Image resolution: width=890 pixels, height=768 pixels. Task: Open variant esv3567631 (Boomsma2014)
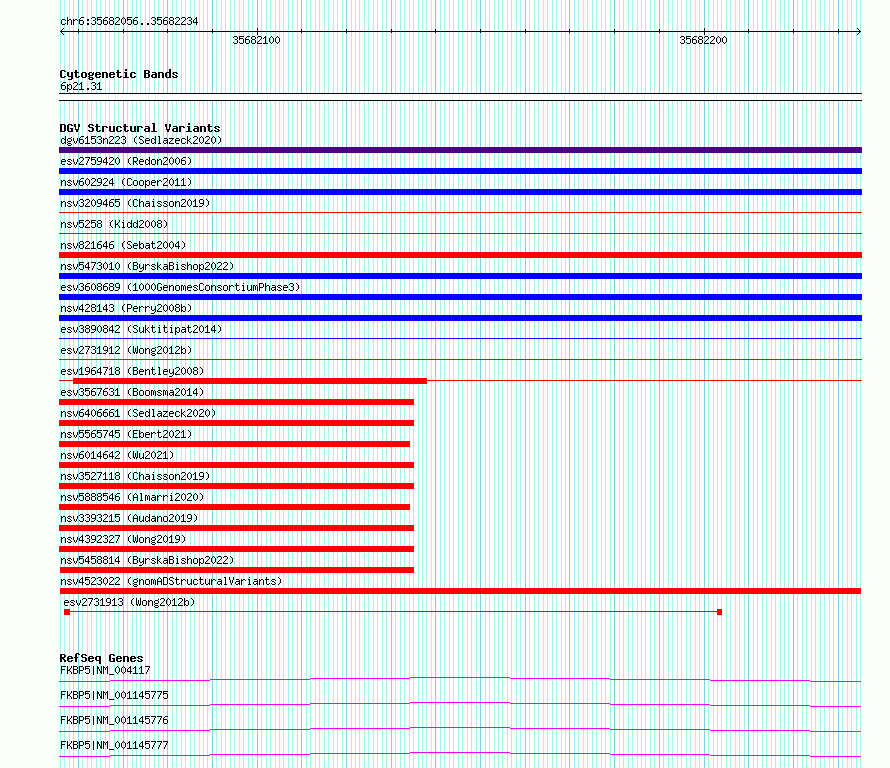pos(132,392)
